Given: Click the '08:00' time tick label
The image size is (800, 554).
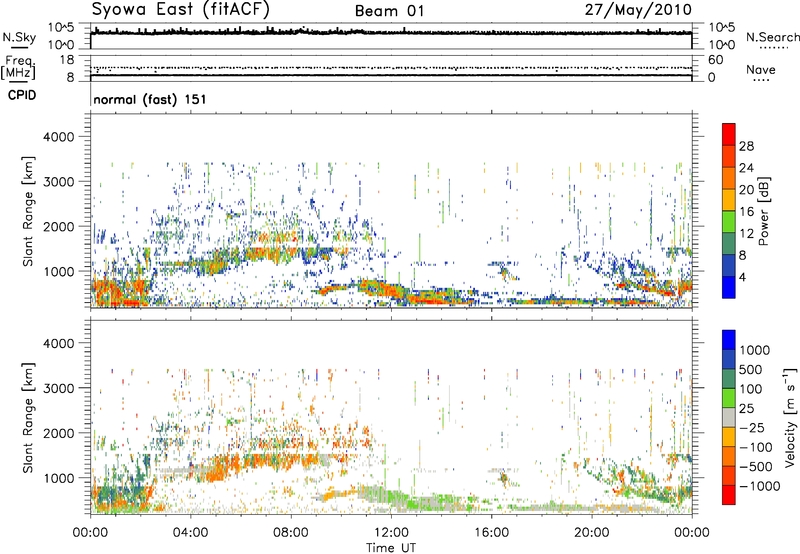Looking at the screenshot, I should 291,533.
